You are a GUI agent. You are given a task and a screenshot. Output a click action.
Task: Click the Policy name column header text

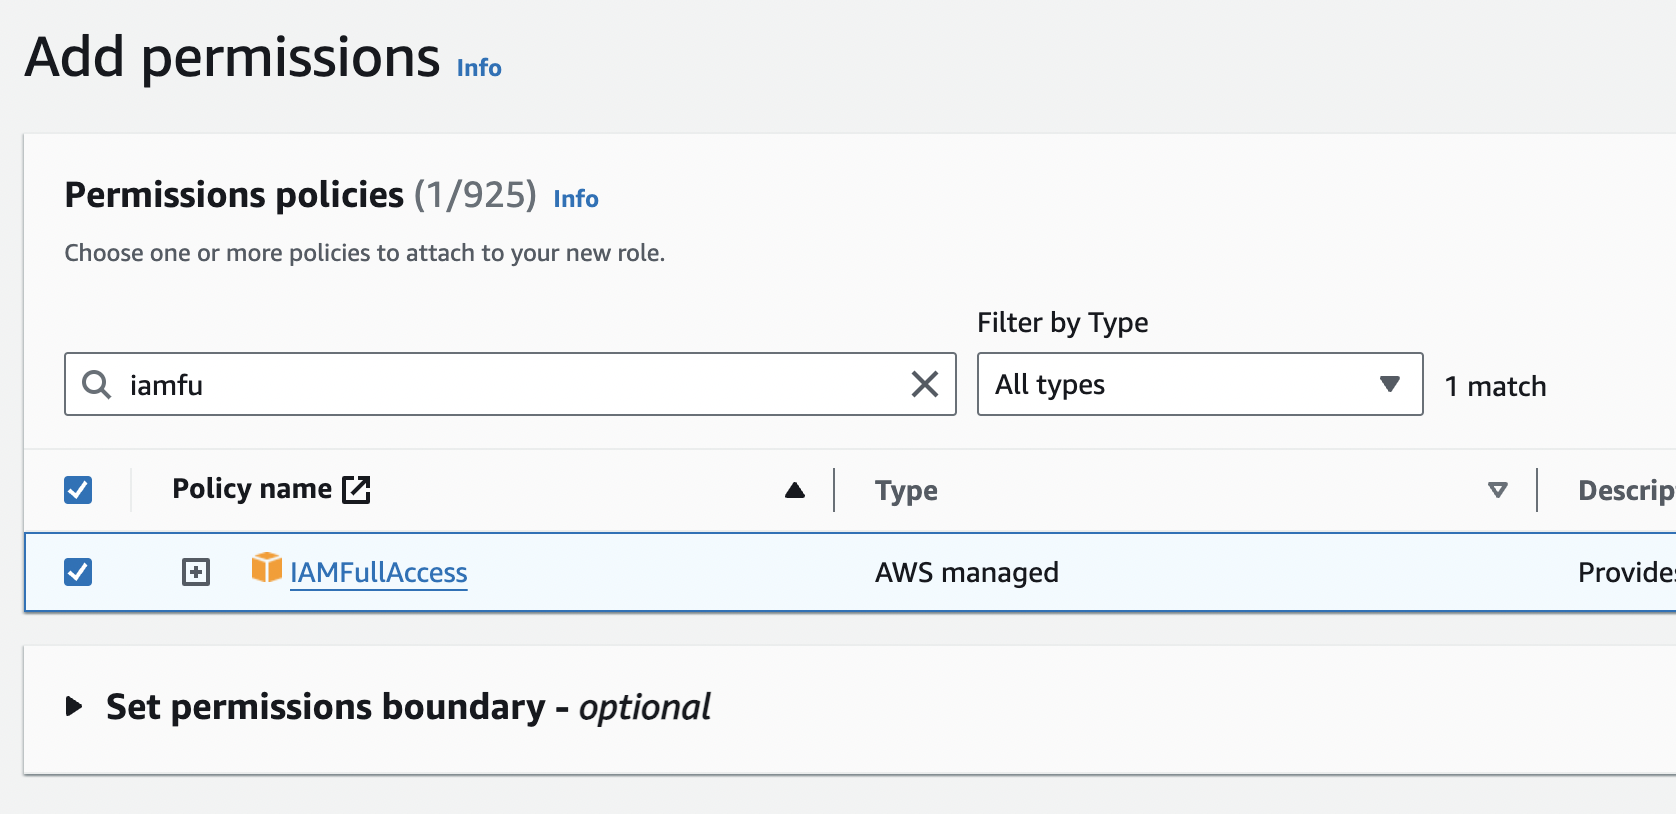tap(252, 489)
